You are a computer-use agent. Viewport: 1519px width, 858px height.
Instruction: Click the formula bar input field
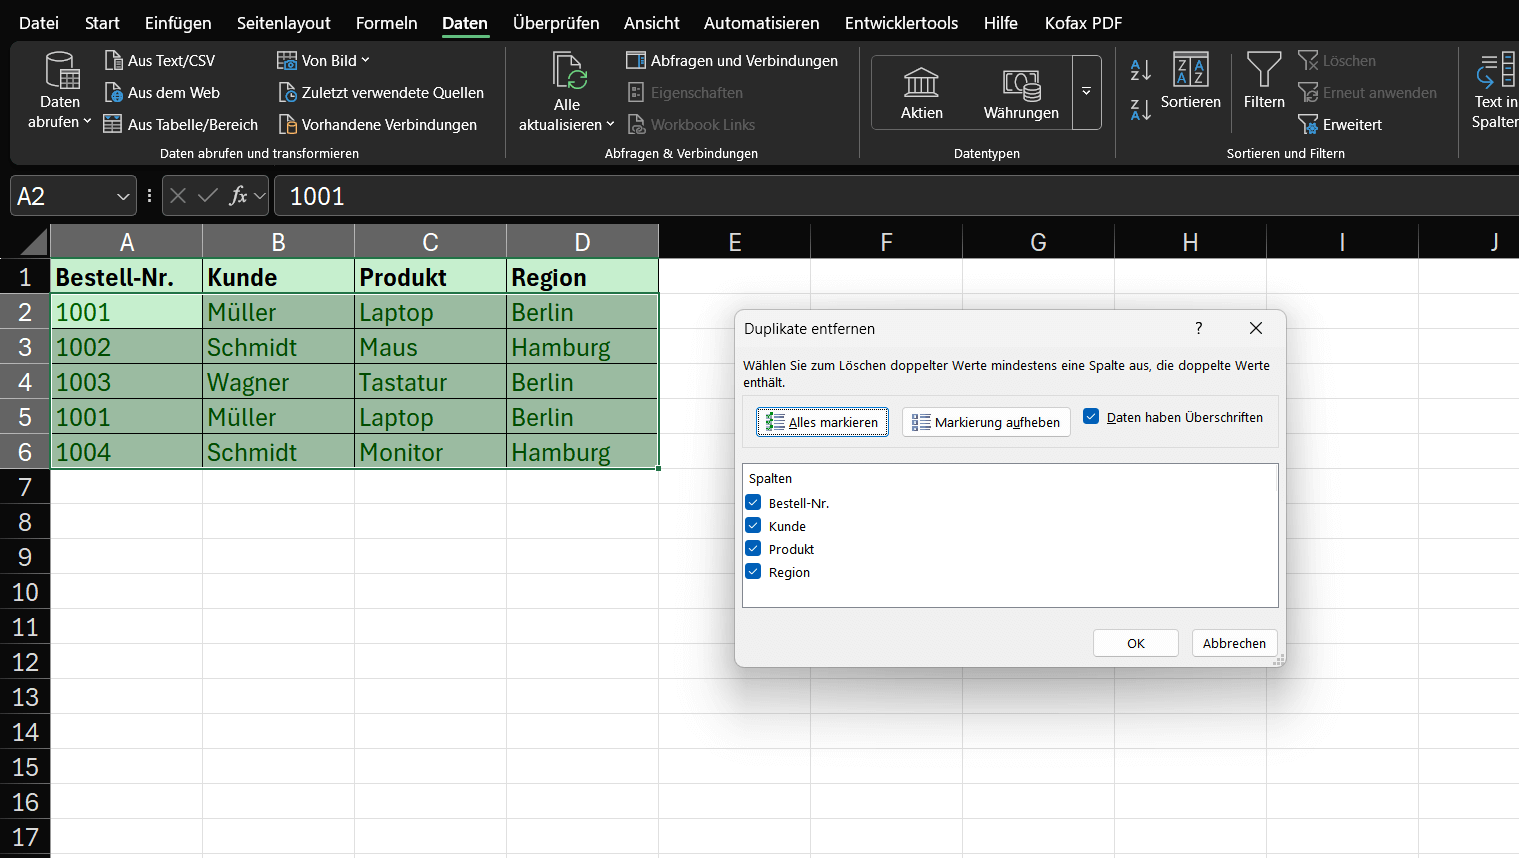[600, 196]
